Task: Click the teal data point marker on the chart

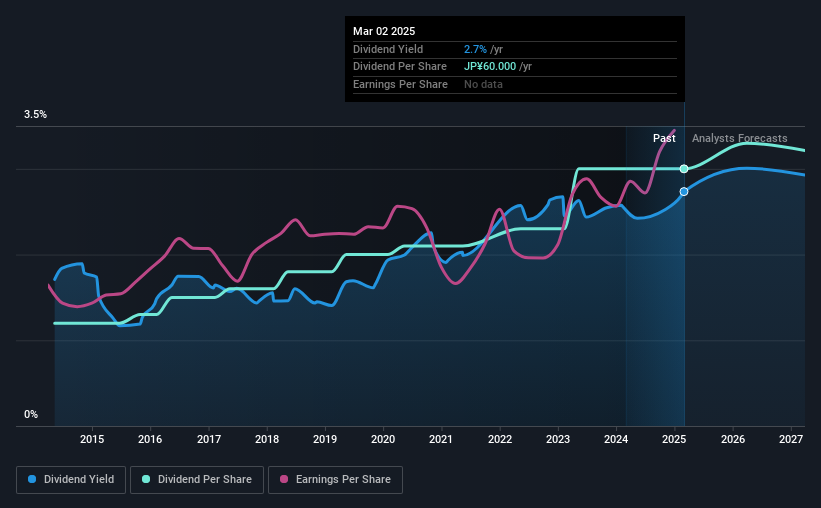Action: click(684, 169)
